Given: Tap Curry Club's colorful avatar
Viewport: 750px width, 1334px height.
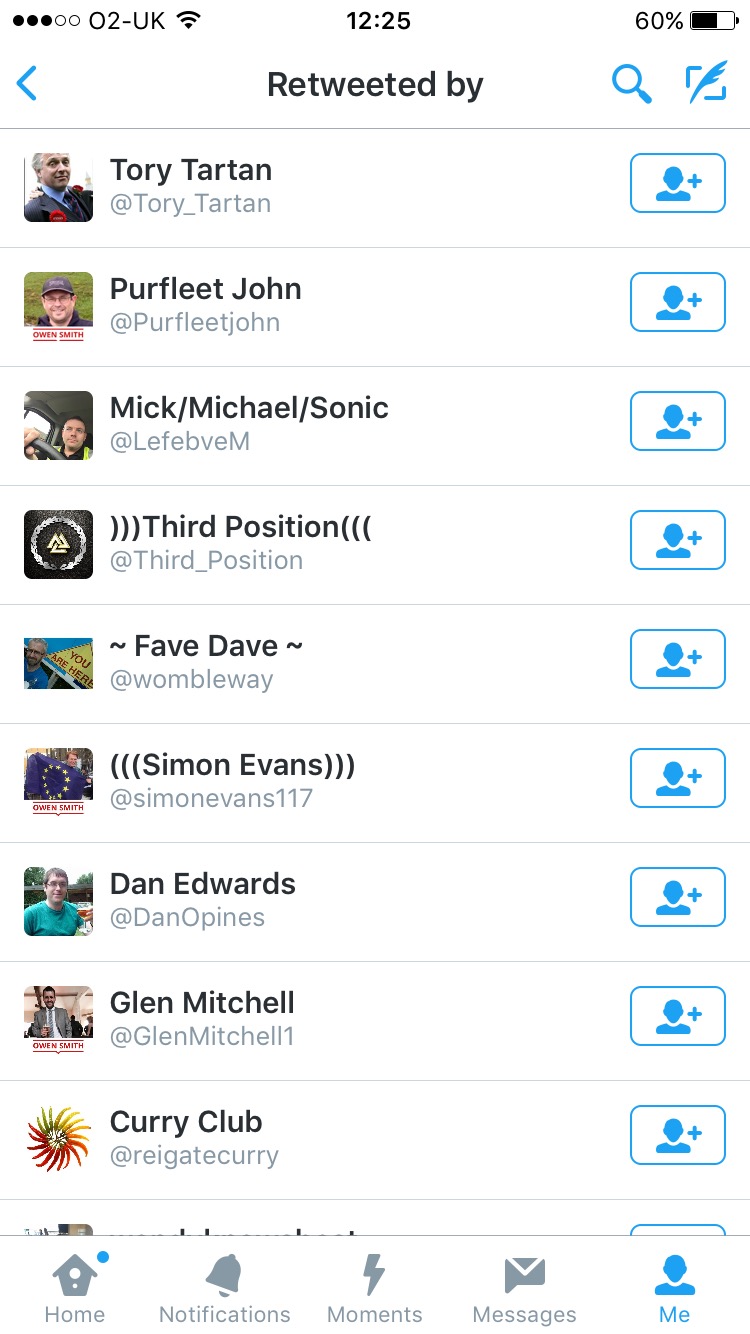Looking at the screenshot, I should pos(58,1139).
